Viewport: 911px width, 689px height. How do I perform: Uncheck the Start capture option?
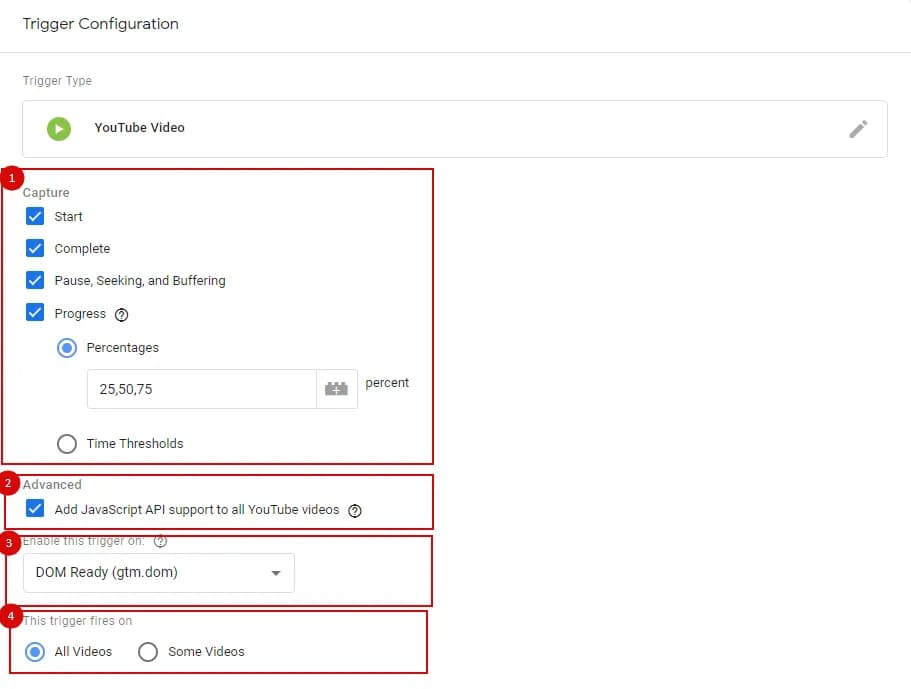(x=35, y=216)
